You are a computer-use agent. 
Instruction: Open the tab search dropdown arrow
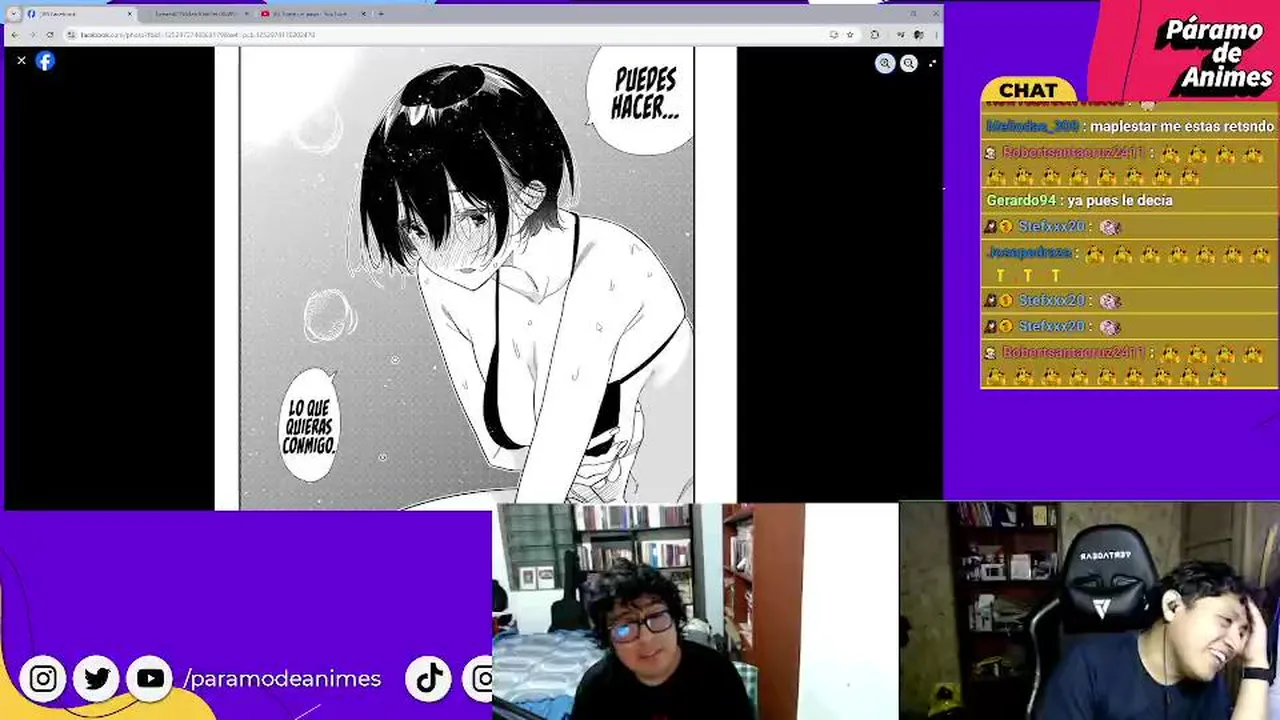point(13,14)
